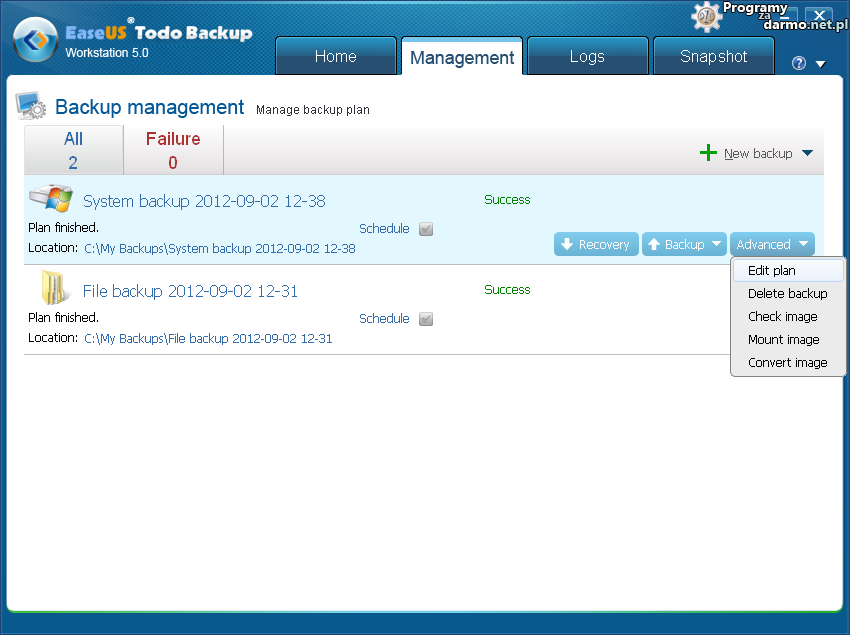Show the Failure backups filter
The image size is (850, 635).
173,150
